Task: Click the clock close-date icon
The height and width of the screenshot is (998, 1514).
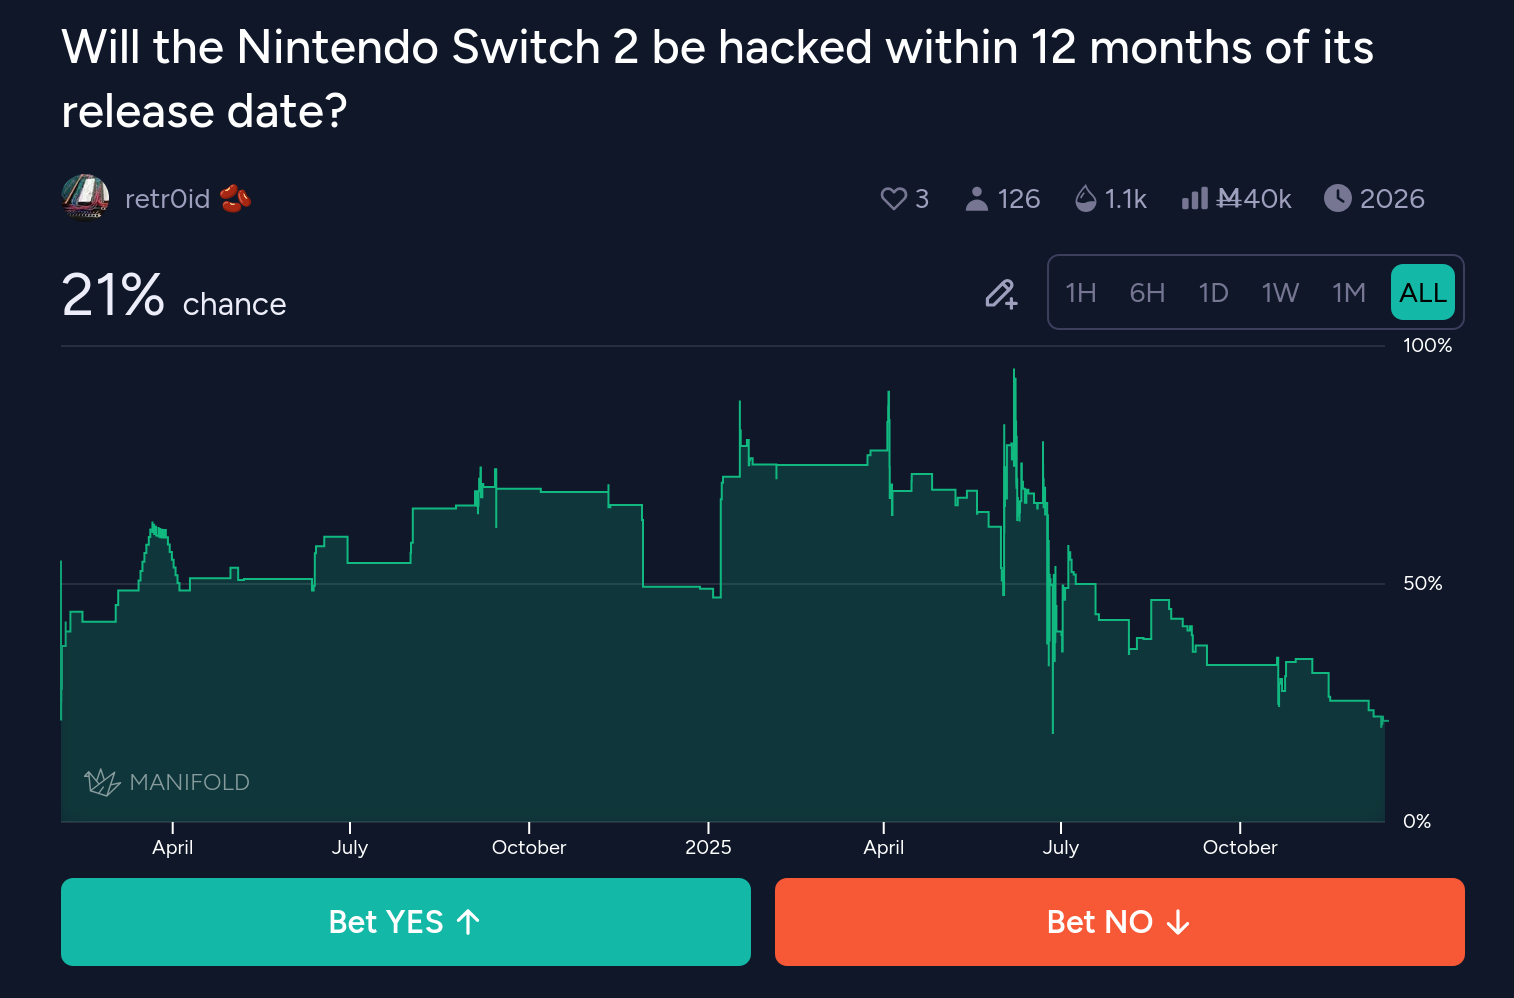Action: (x=1337, y=198)
